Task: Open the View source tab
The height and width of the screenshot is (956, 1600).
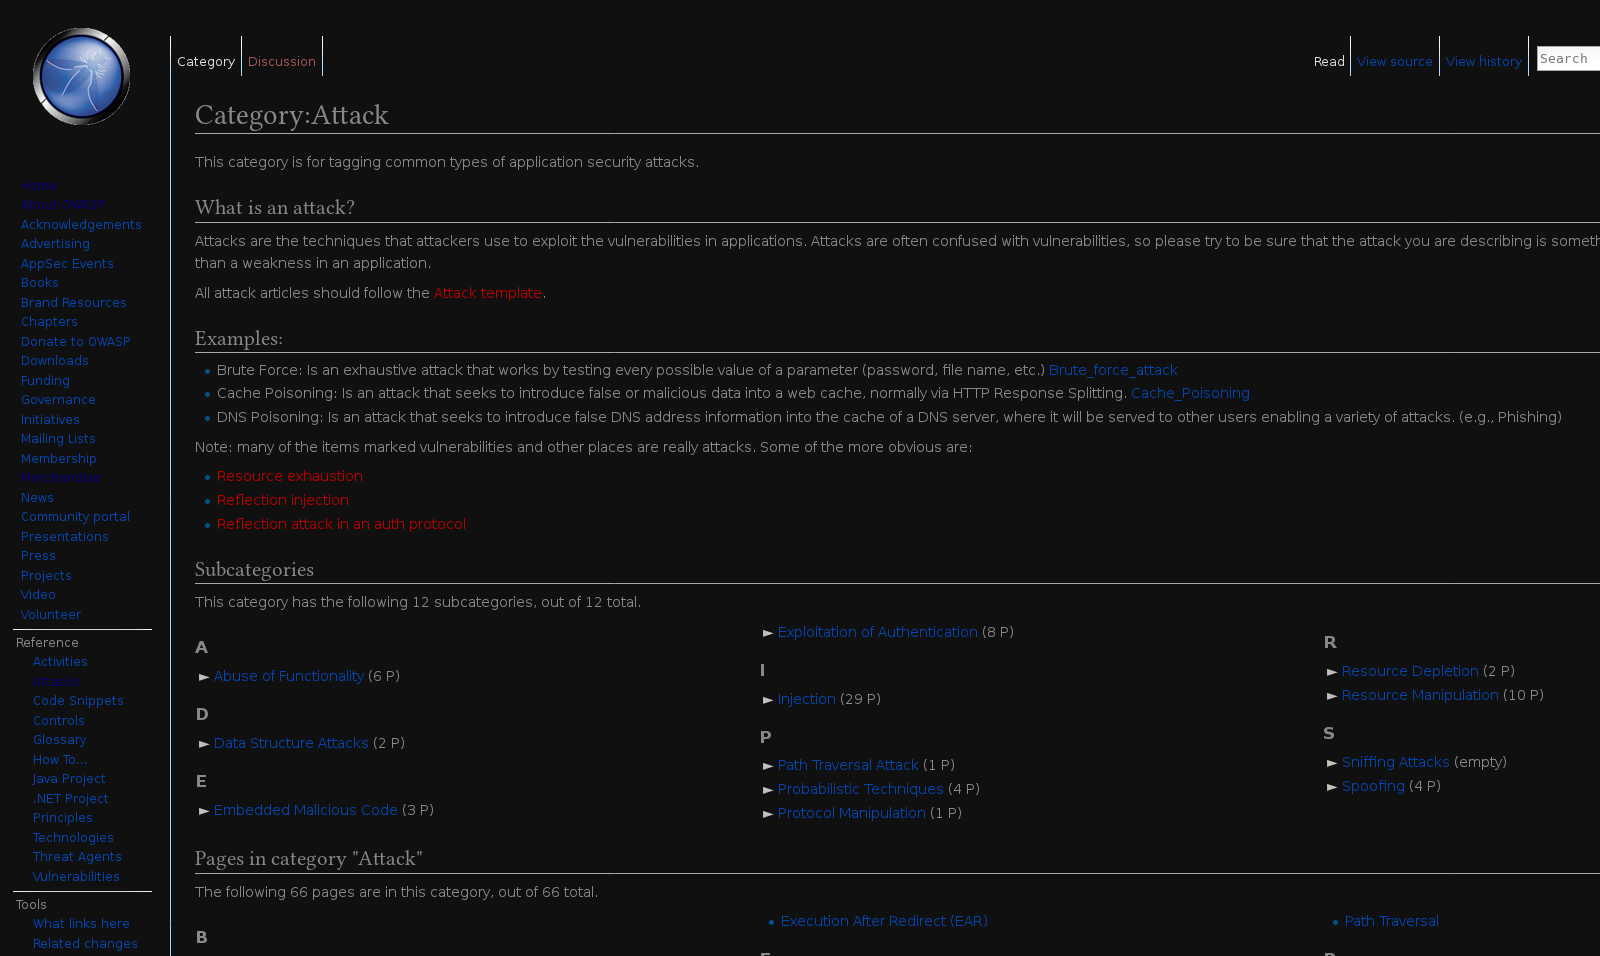Action: point(1395,61)
